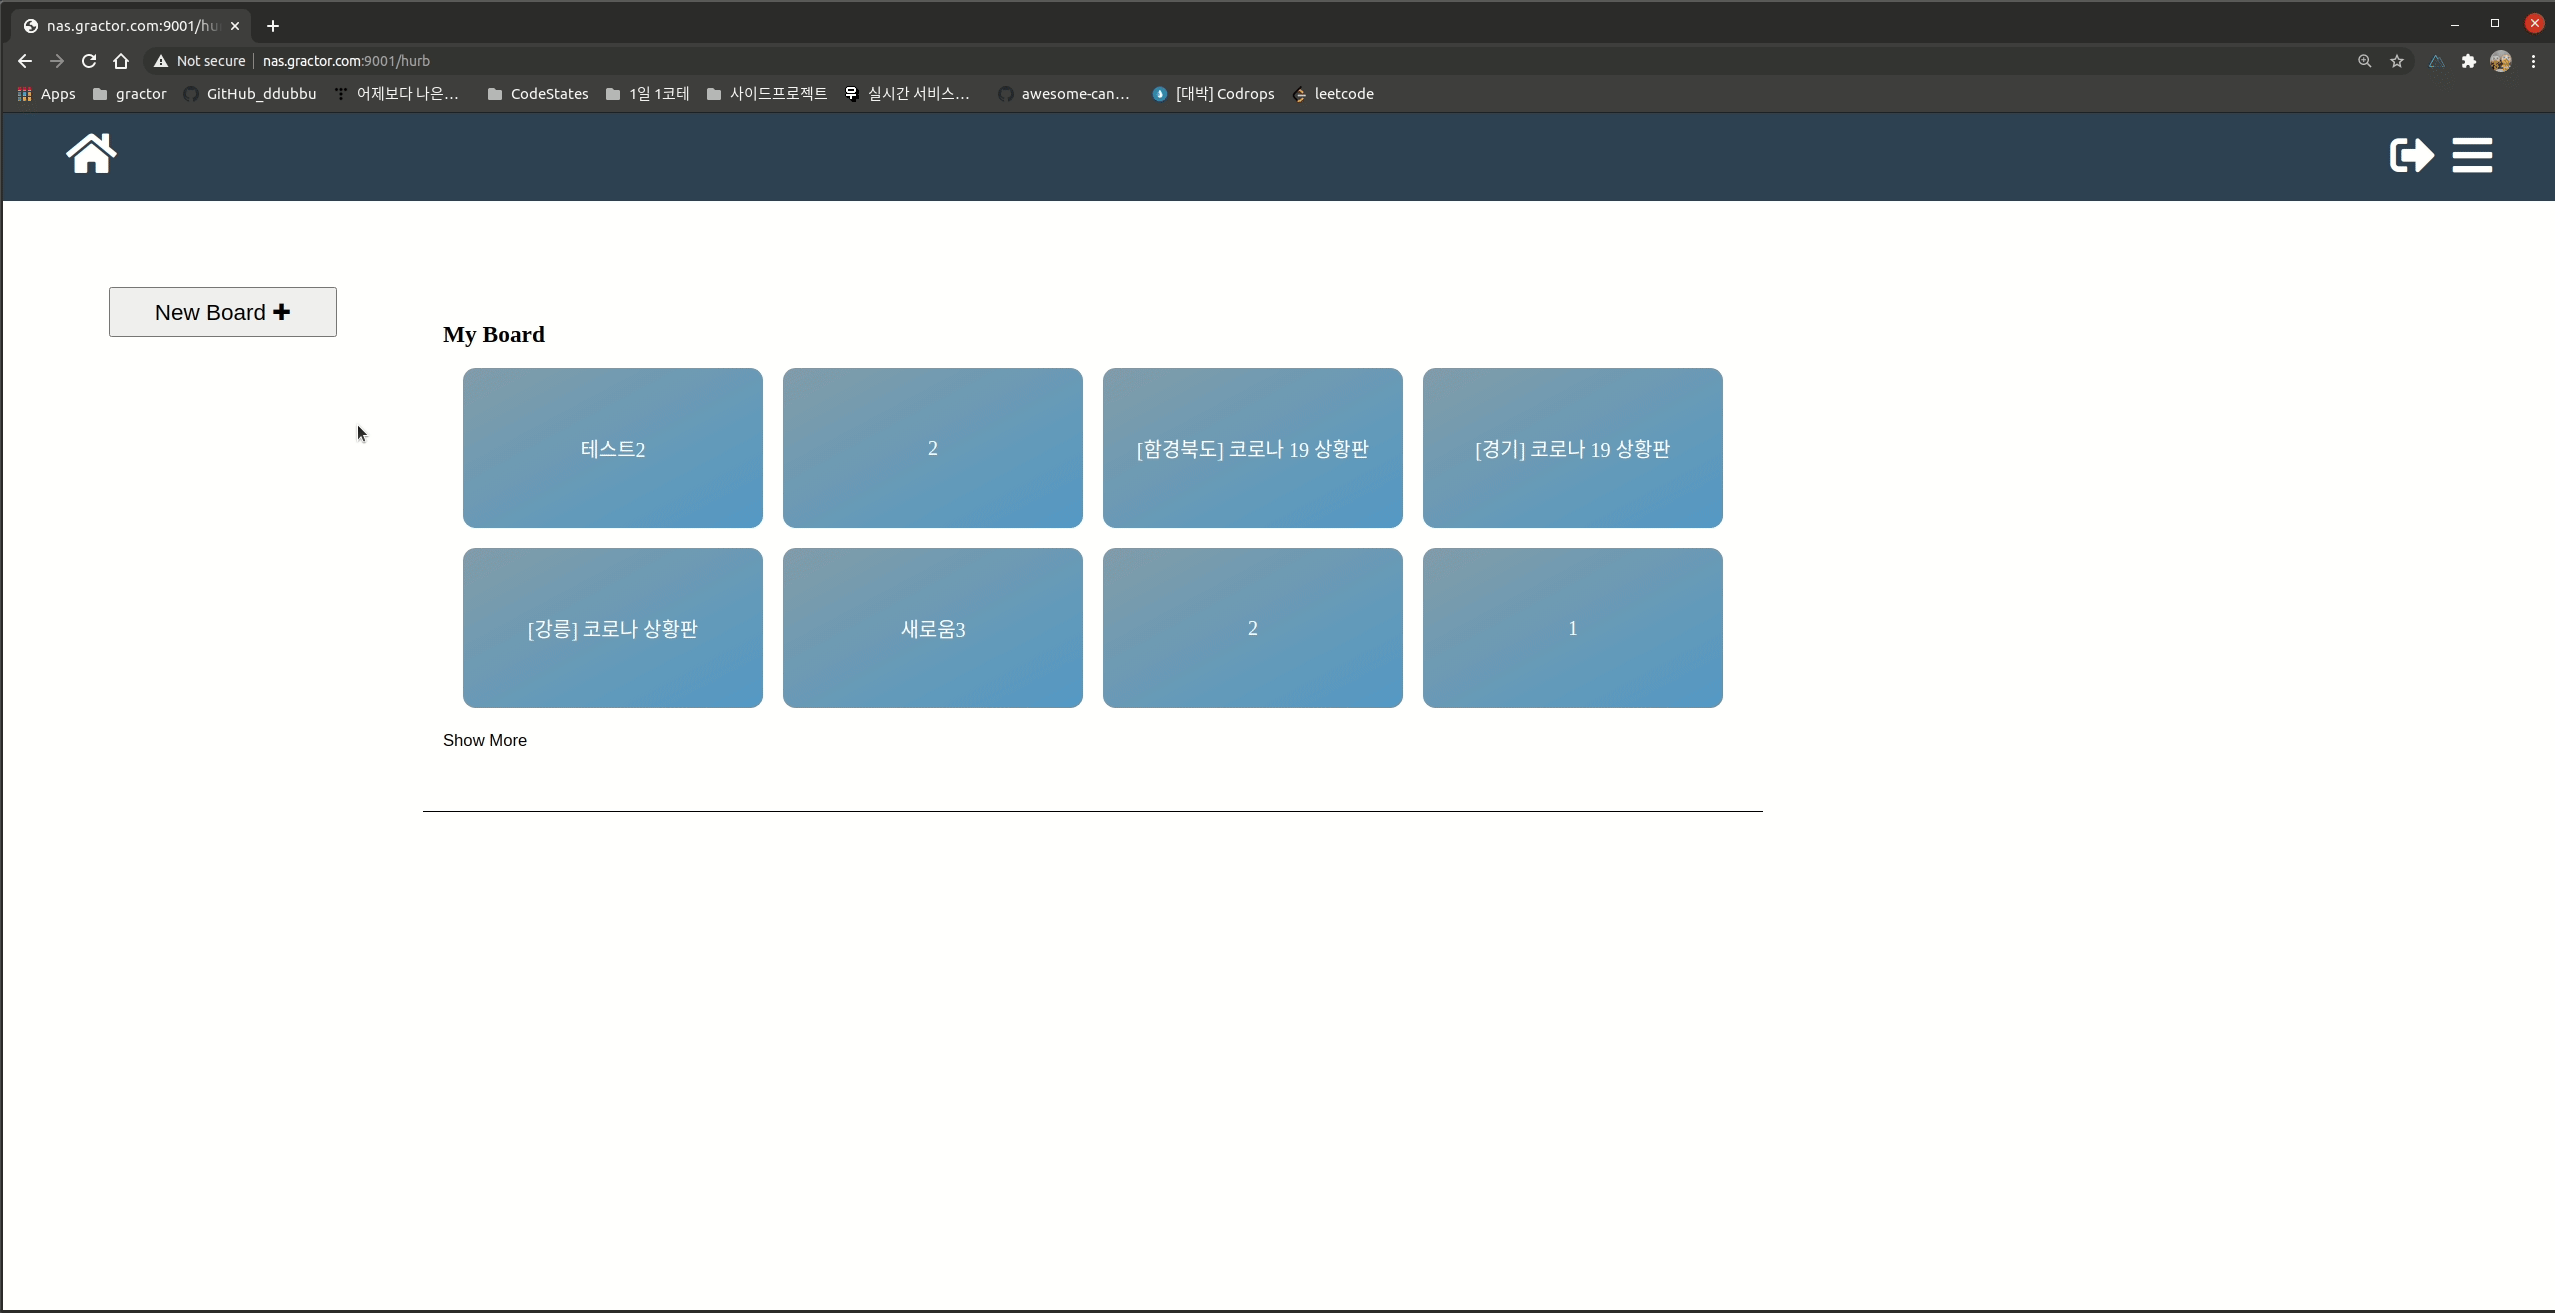
Task: Click the back navigation arrow
Action: [x=25, y=61]
